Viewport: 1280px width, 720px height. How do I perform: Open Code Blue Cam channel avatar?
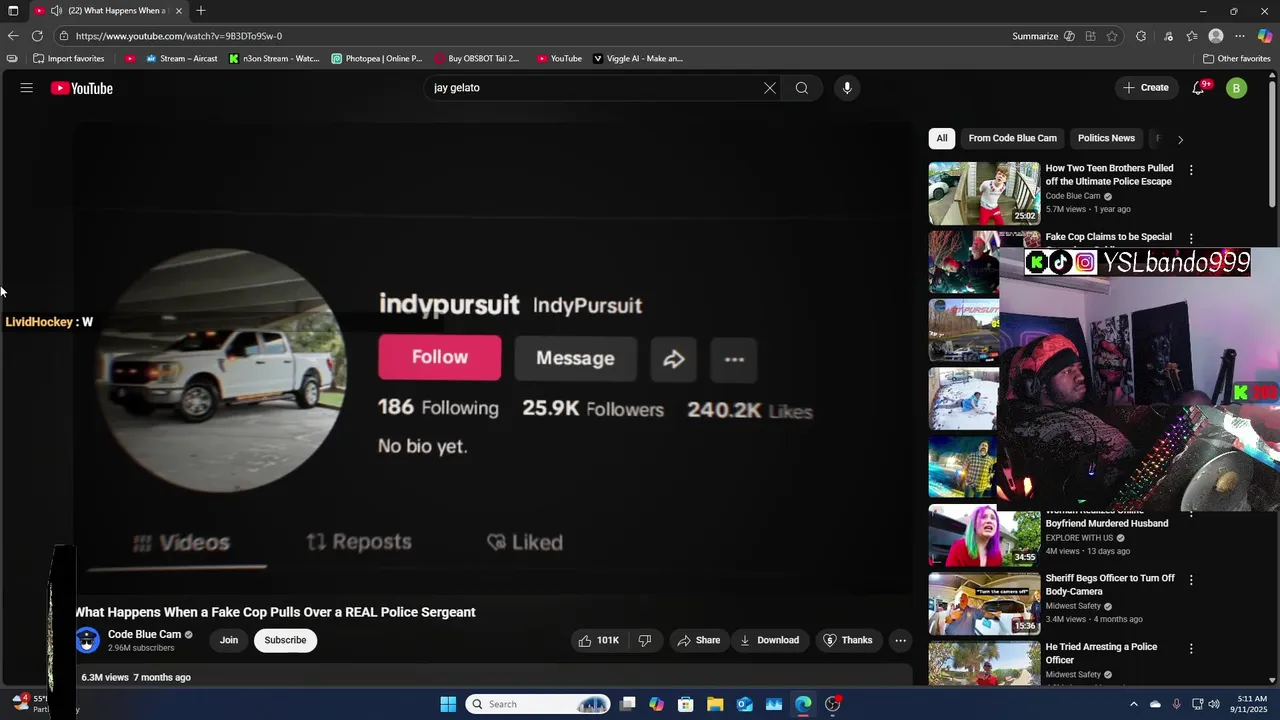click(88, 640)
